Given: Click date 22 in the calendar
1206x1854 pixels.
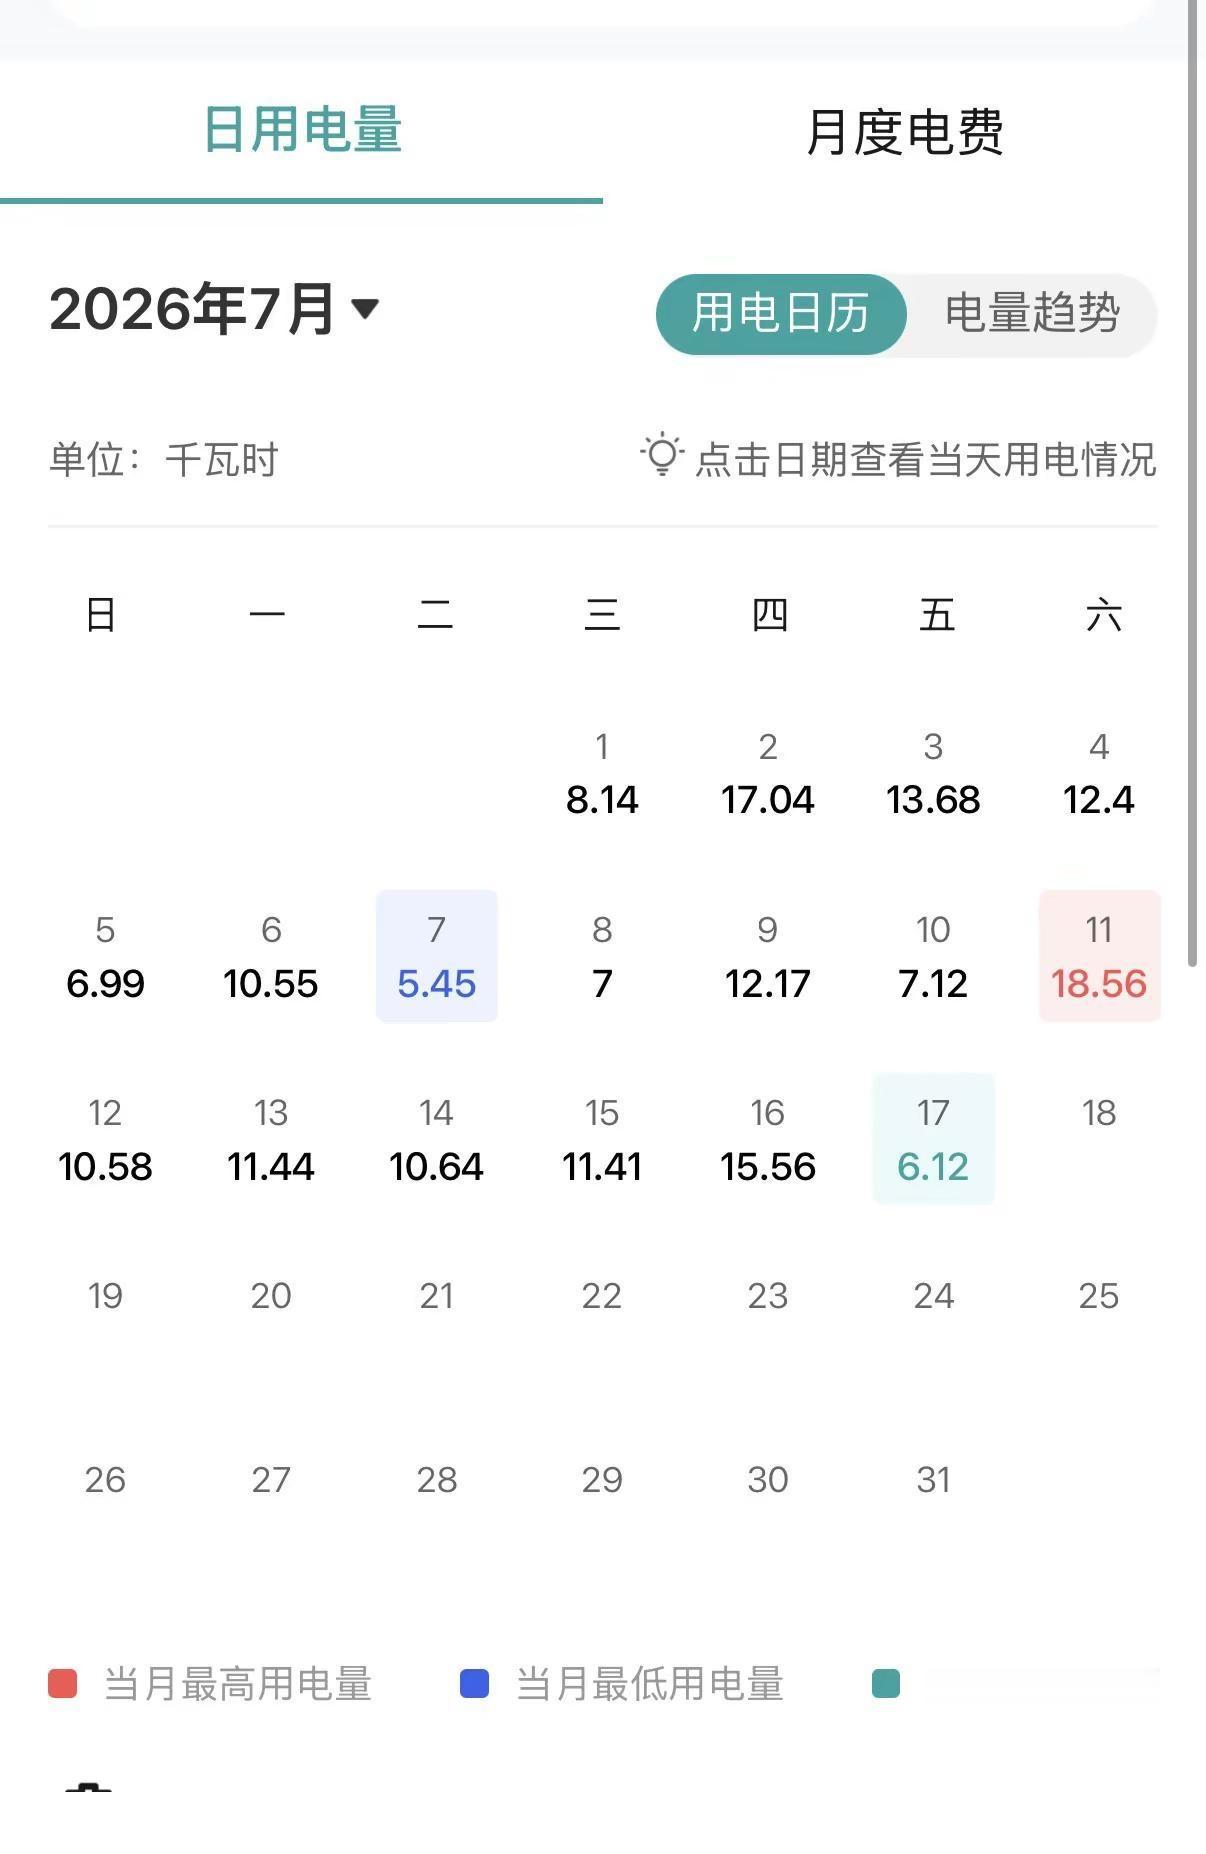Looking at the screenshot, I should [602, 1296].
